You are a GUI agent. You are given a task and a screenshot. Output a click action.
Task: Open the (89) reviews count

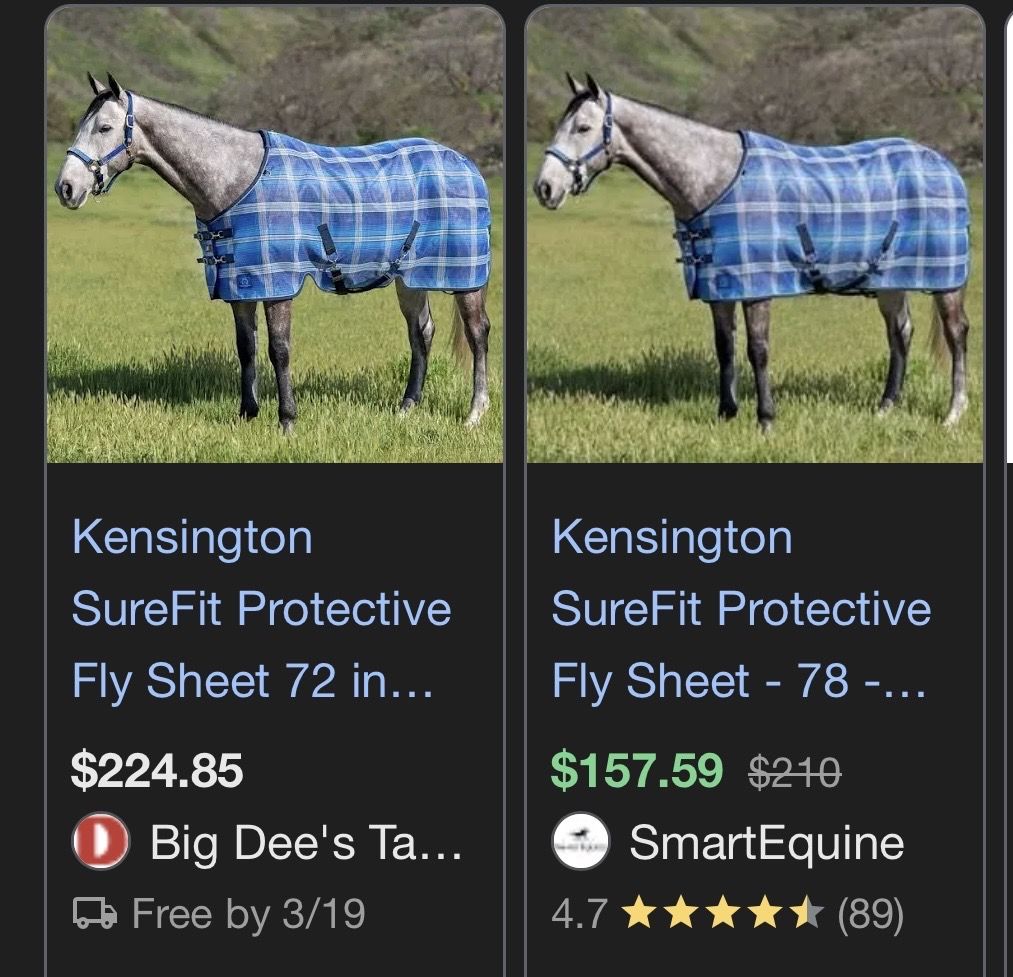click(870, 913)
